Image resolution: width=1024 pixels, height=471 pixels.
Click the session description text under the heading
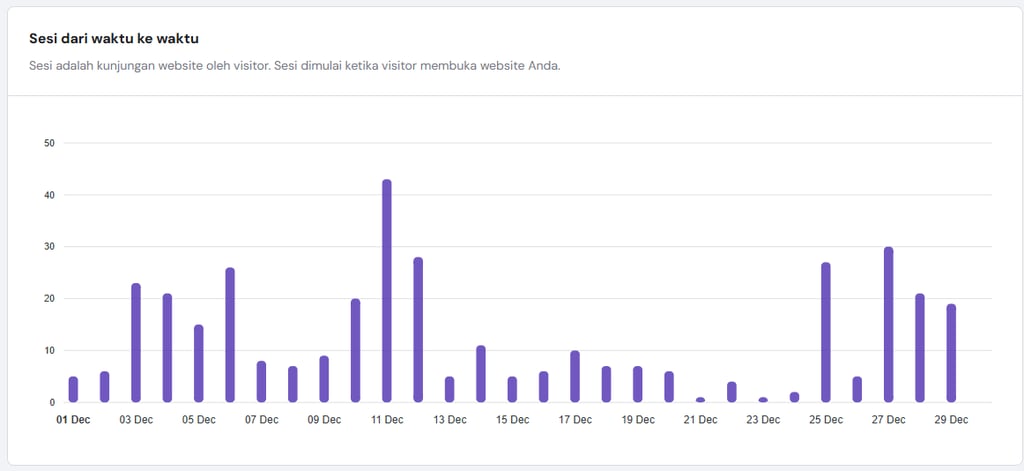point(295,67)
